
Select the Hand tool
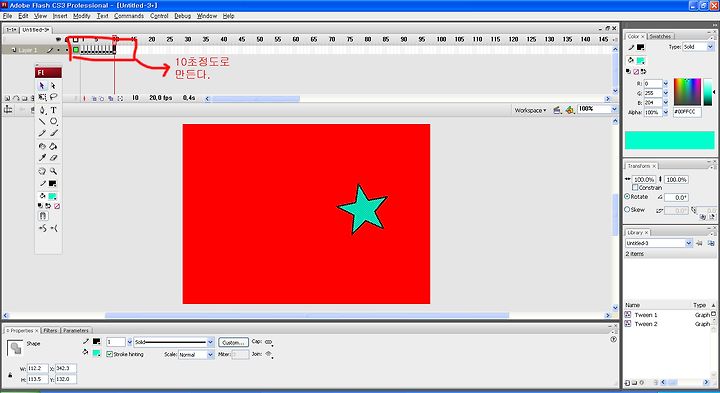point(42,171)
